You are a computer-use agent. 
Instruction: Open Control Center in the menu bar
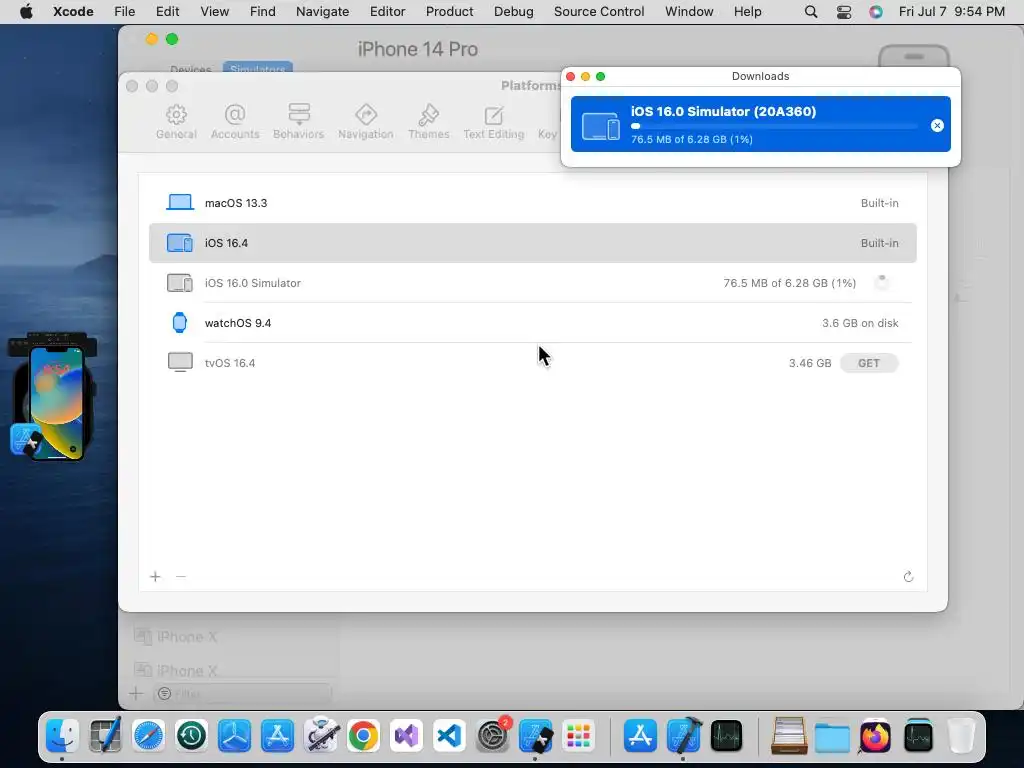(x=844, y=12)
